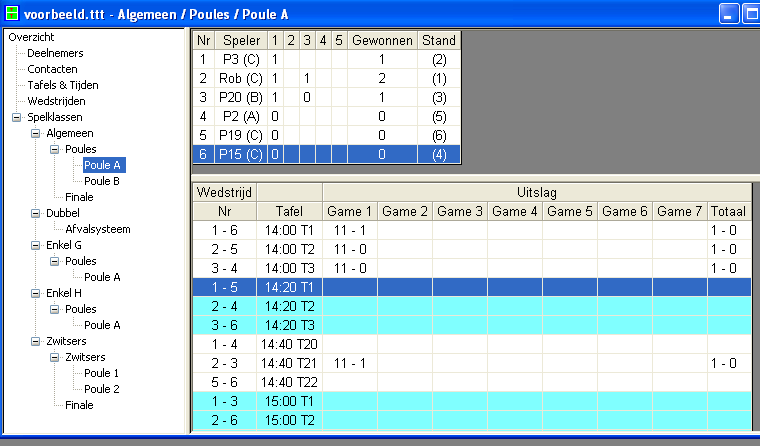The image size is (760, 446).
Task: Click the Gewonnen column header
Action: point(381,41)
